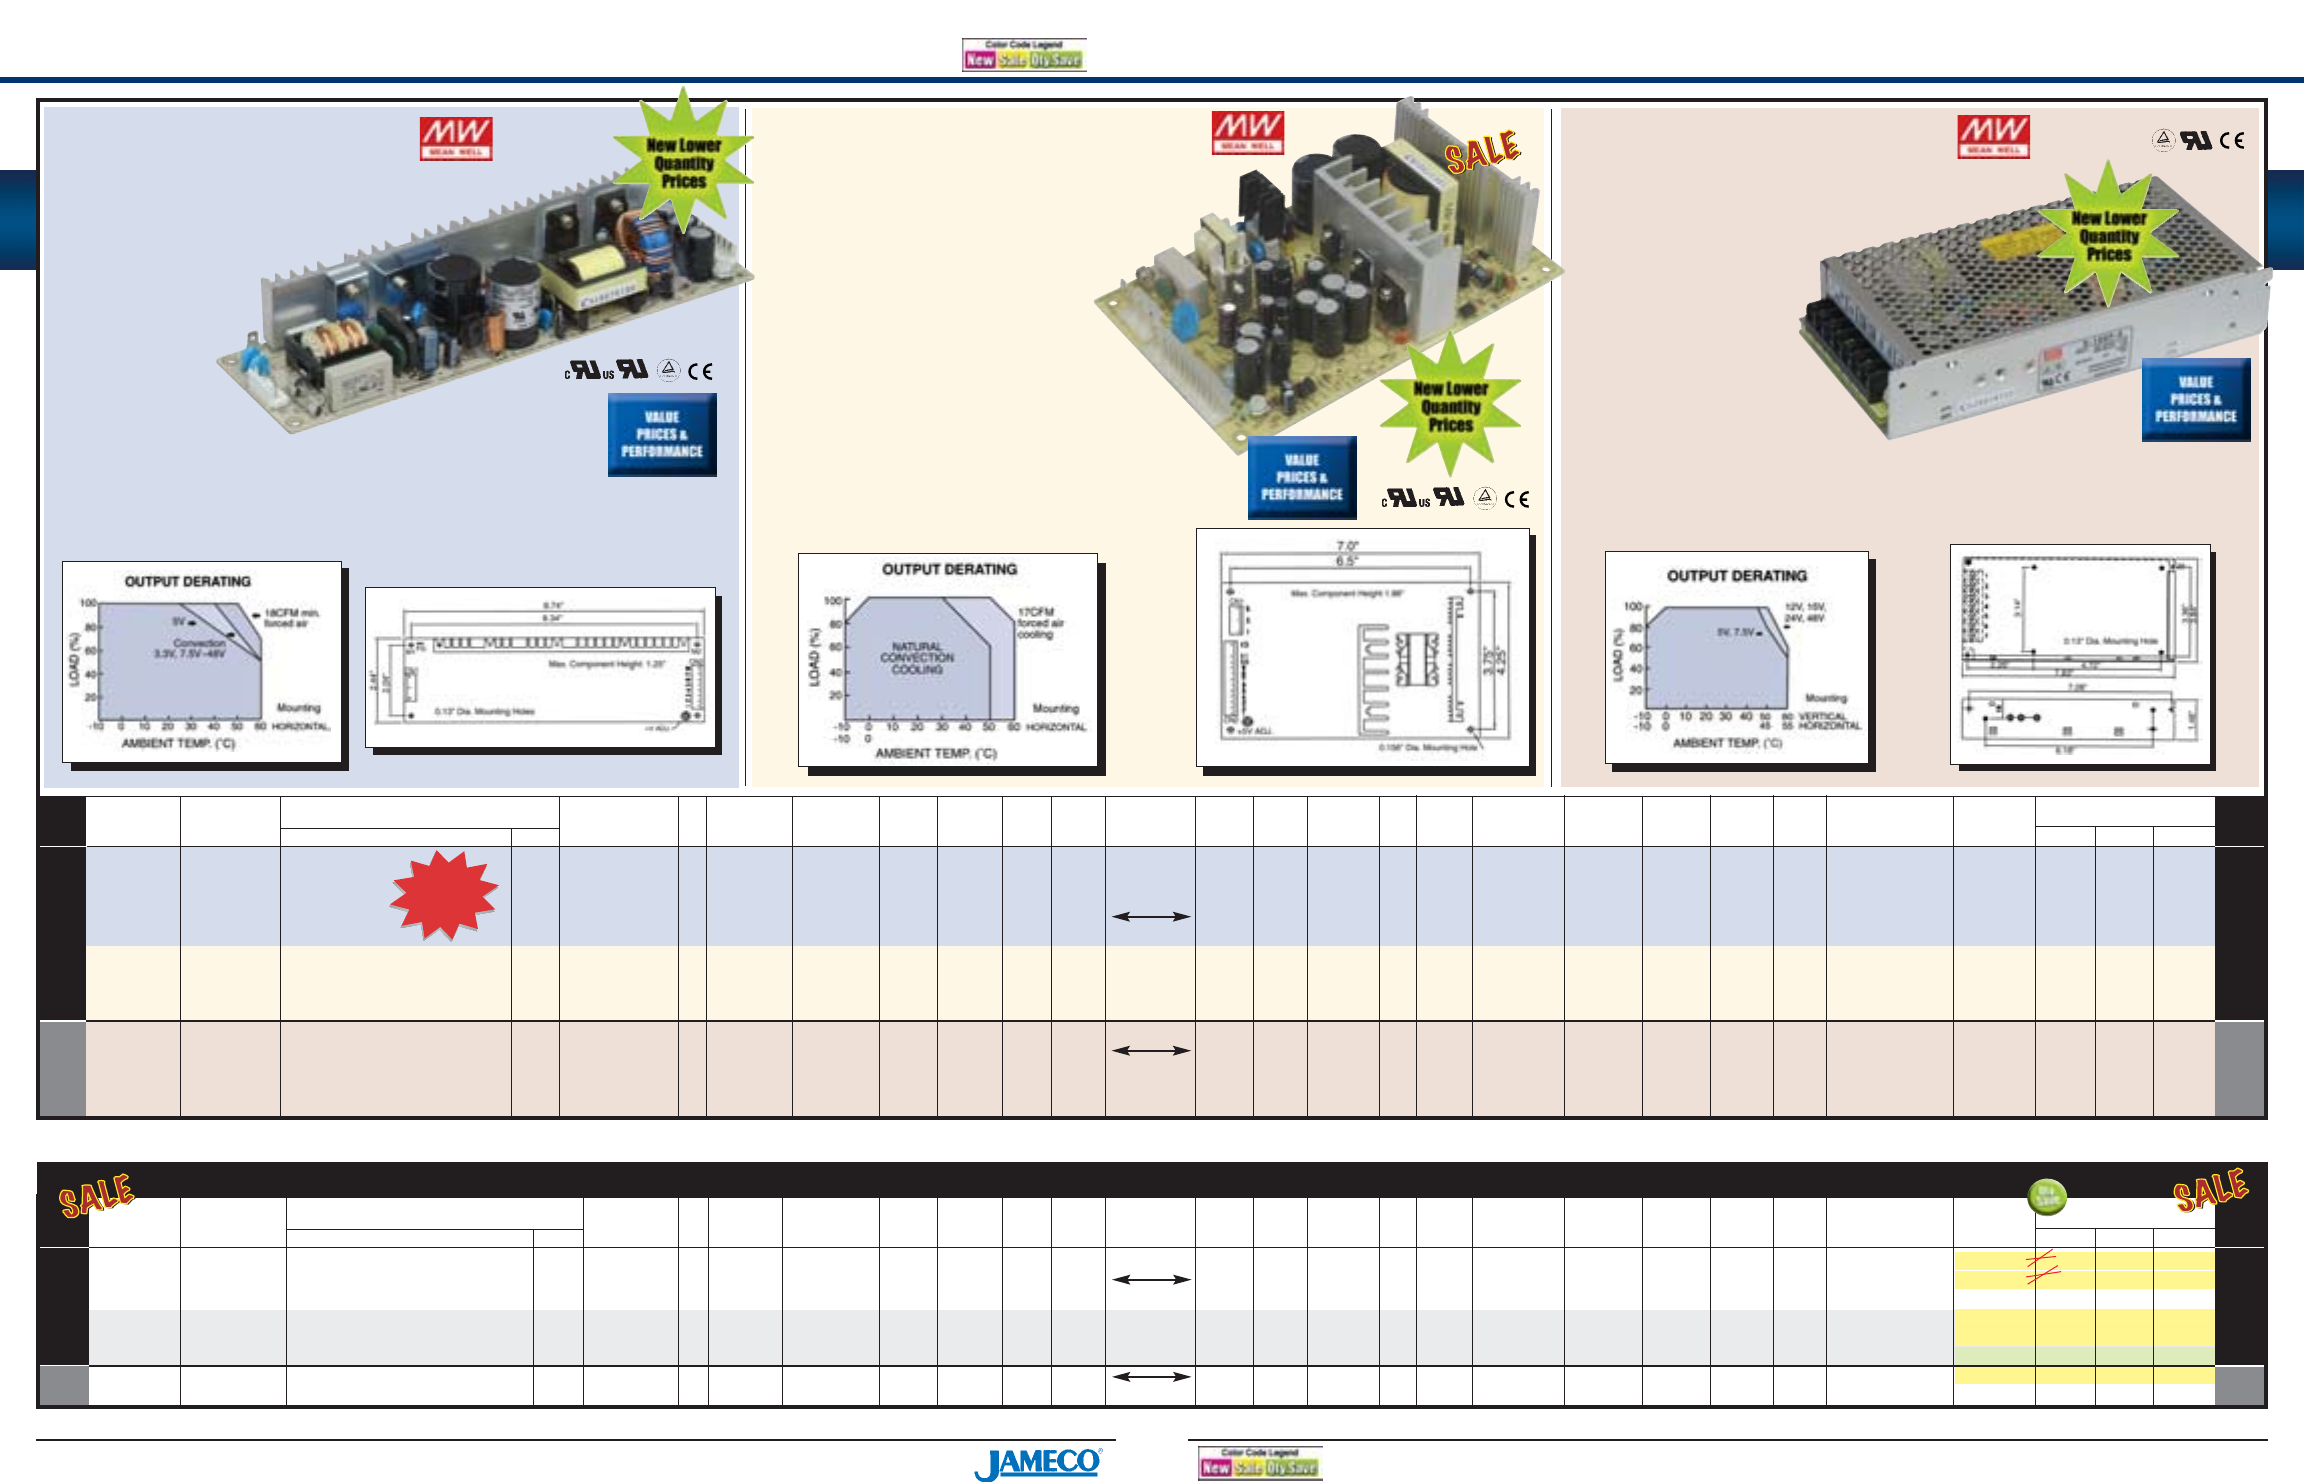Screen dimensions: 2304x1482
Task: Click Value Prices & Performance badge, cream panel
Action: [x=1302, y=478]
